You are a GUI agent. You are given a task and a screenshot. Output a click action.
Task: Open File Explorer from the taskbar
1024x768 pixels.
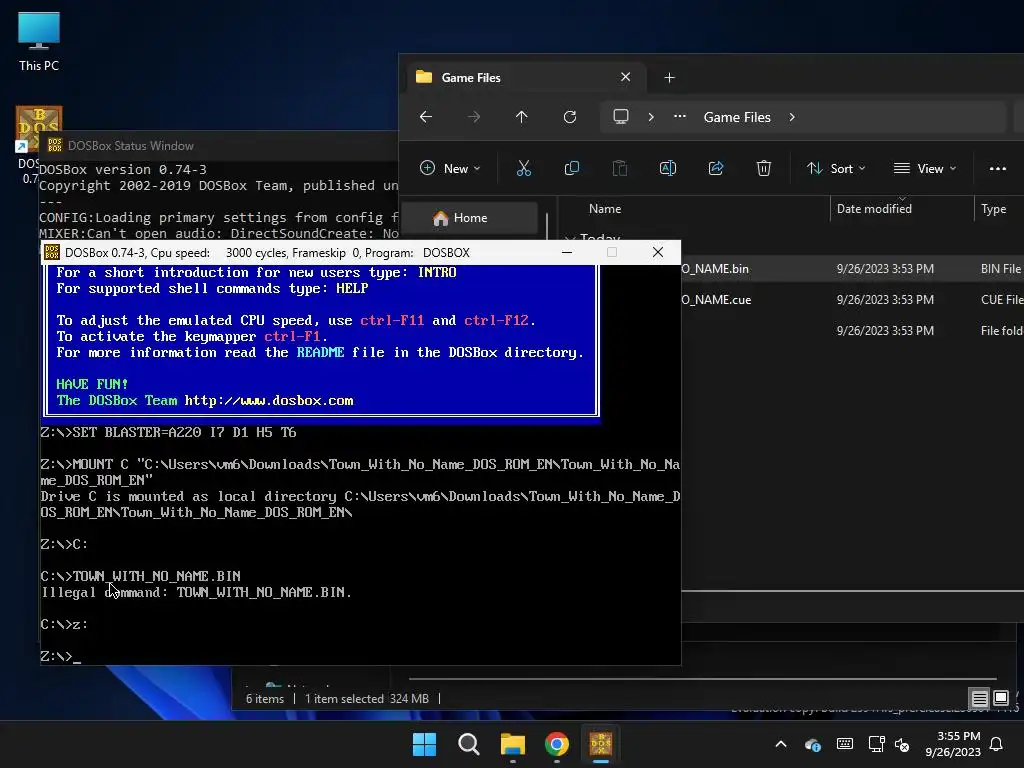coord(513,744)
